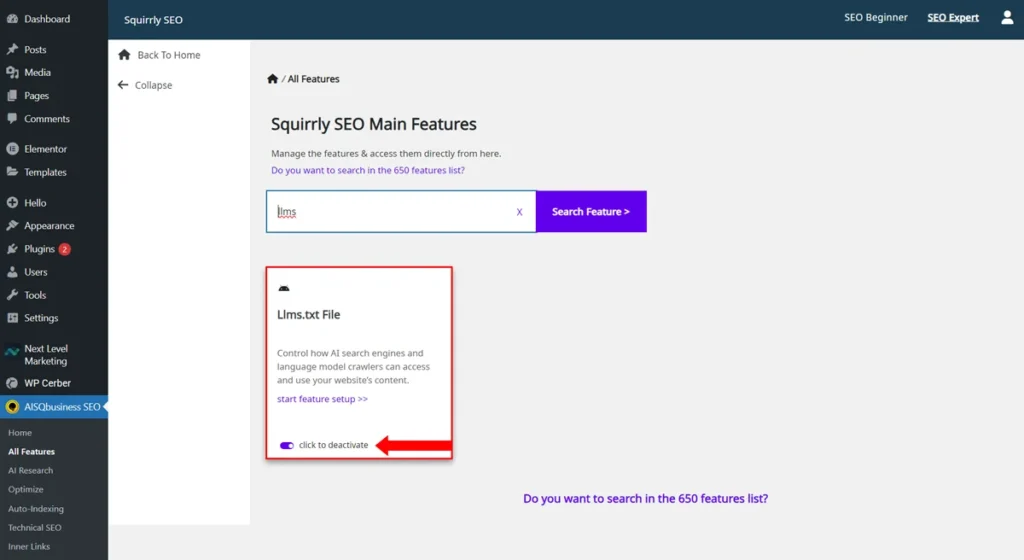1024x560 pixels.
Task: Click the Elementor icon
Action: [12, 149]
